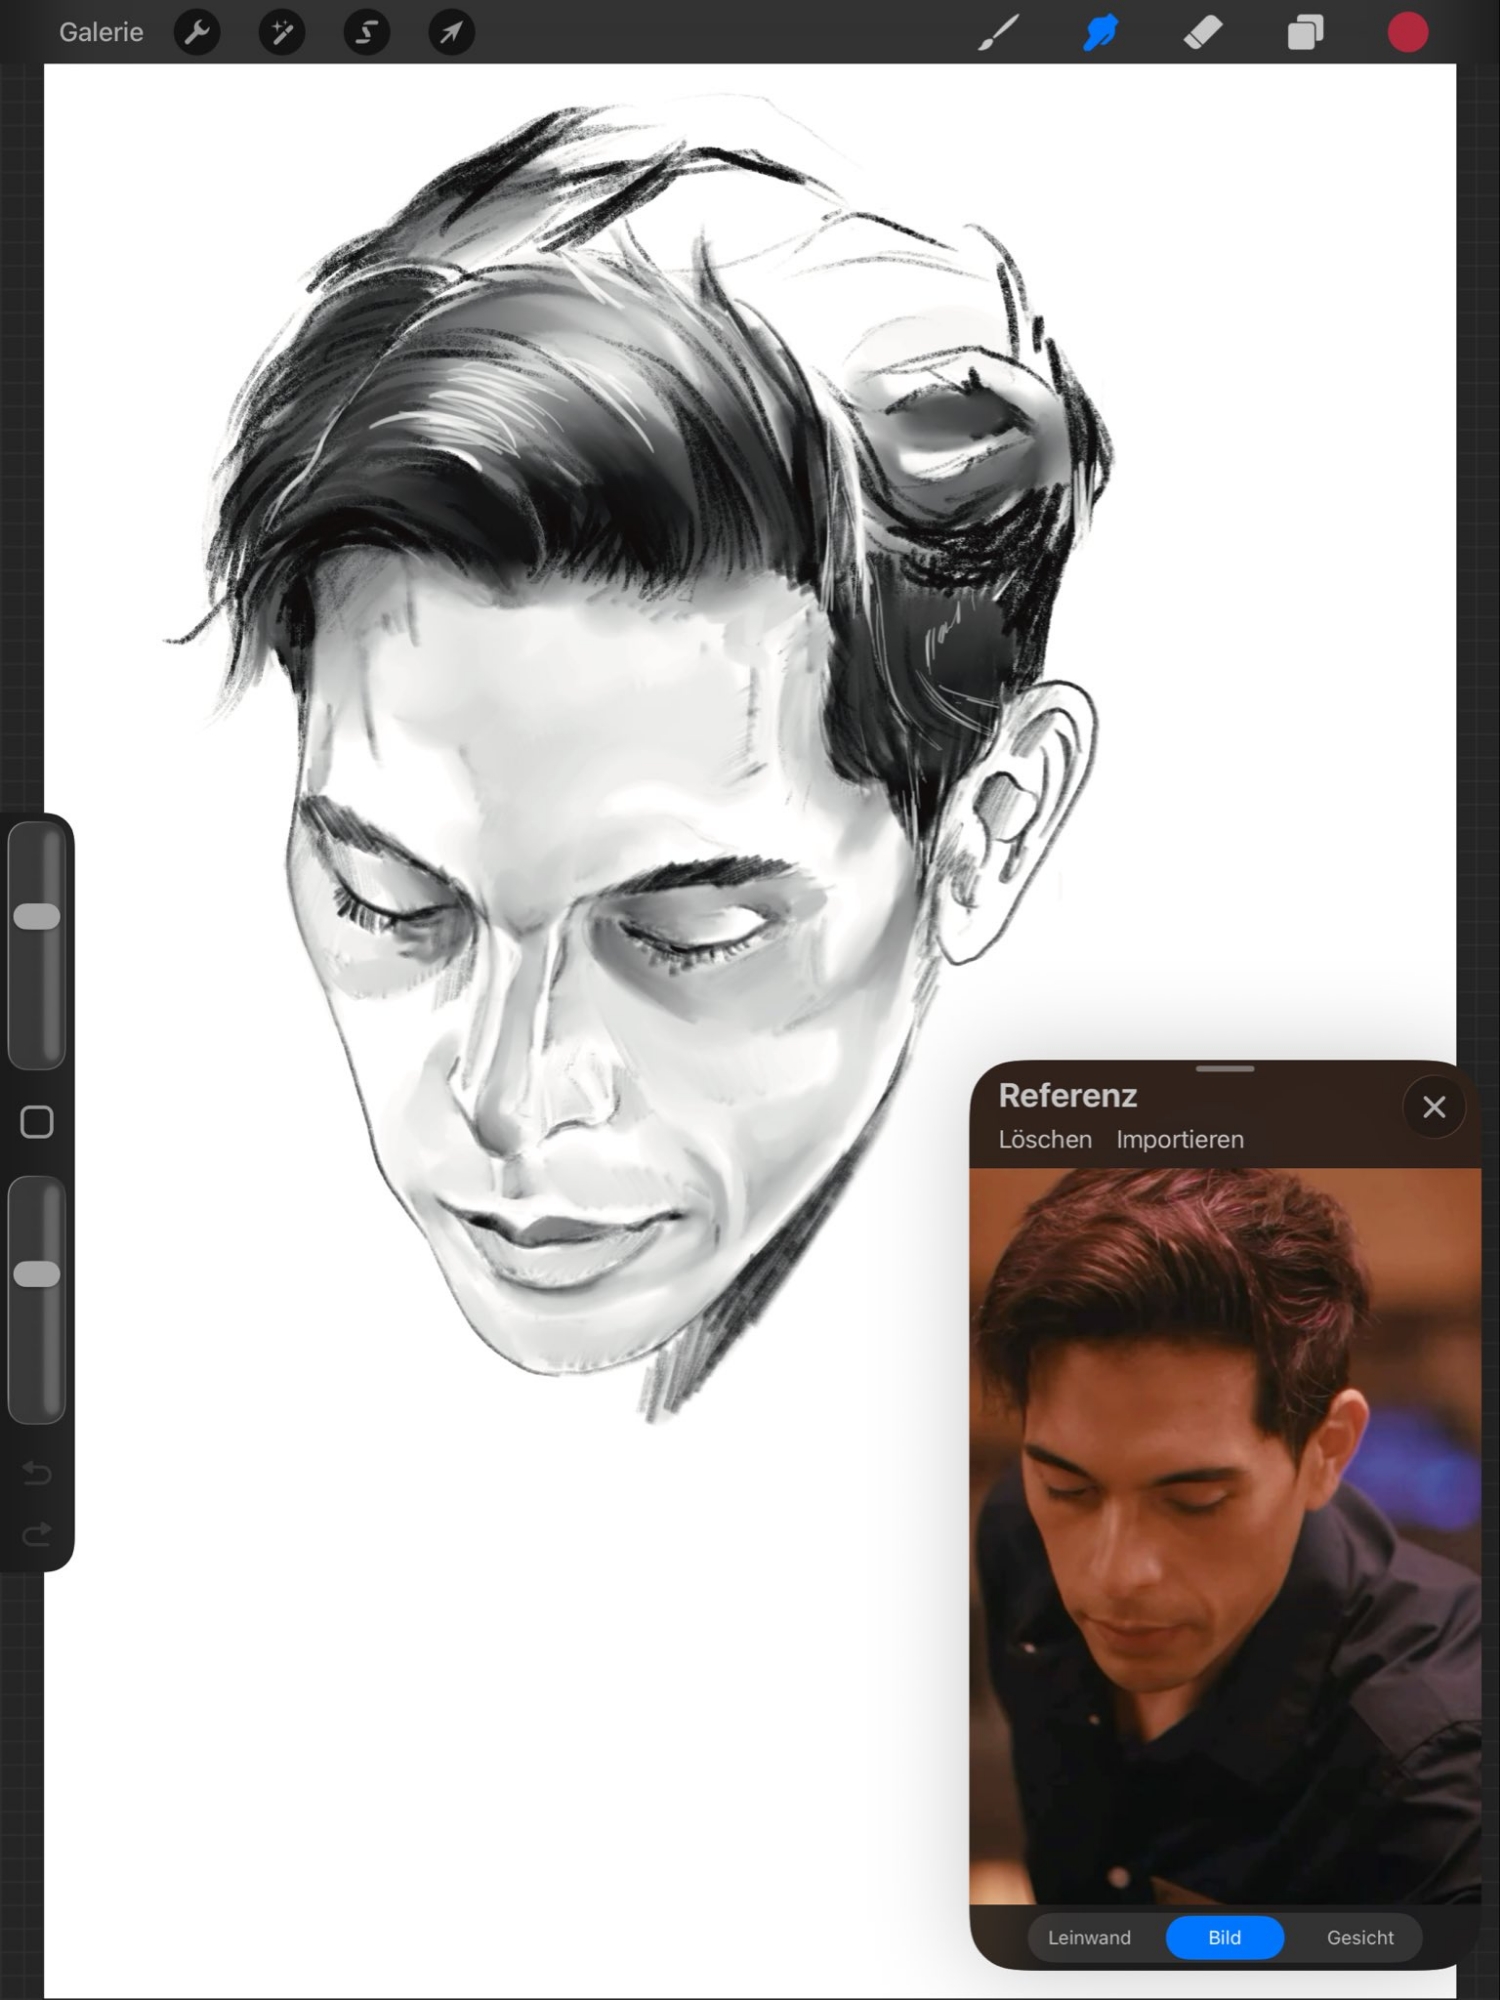
Task: Open the Layers panel
Action: click(x=1305, y=33)
